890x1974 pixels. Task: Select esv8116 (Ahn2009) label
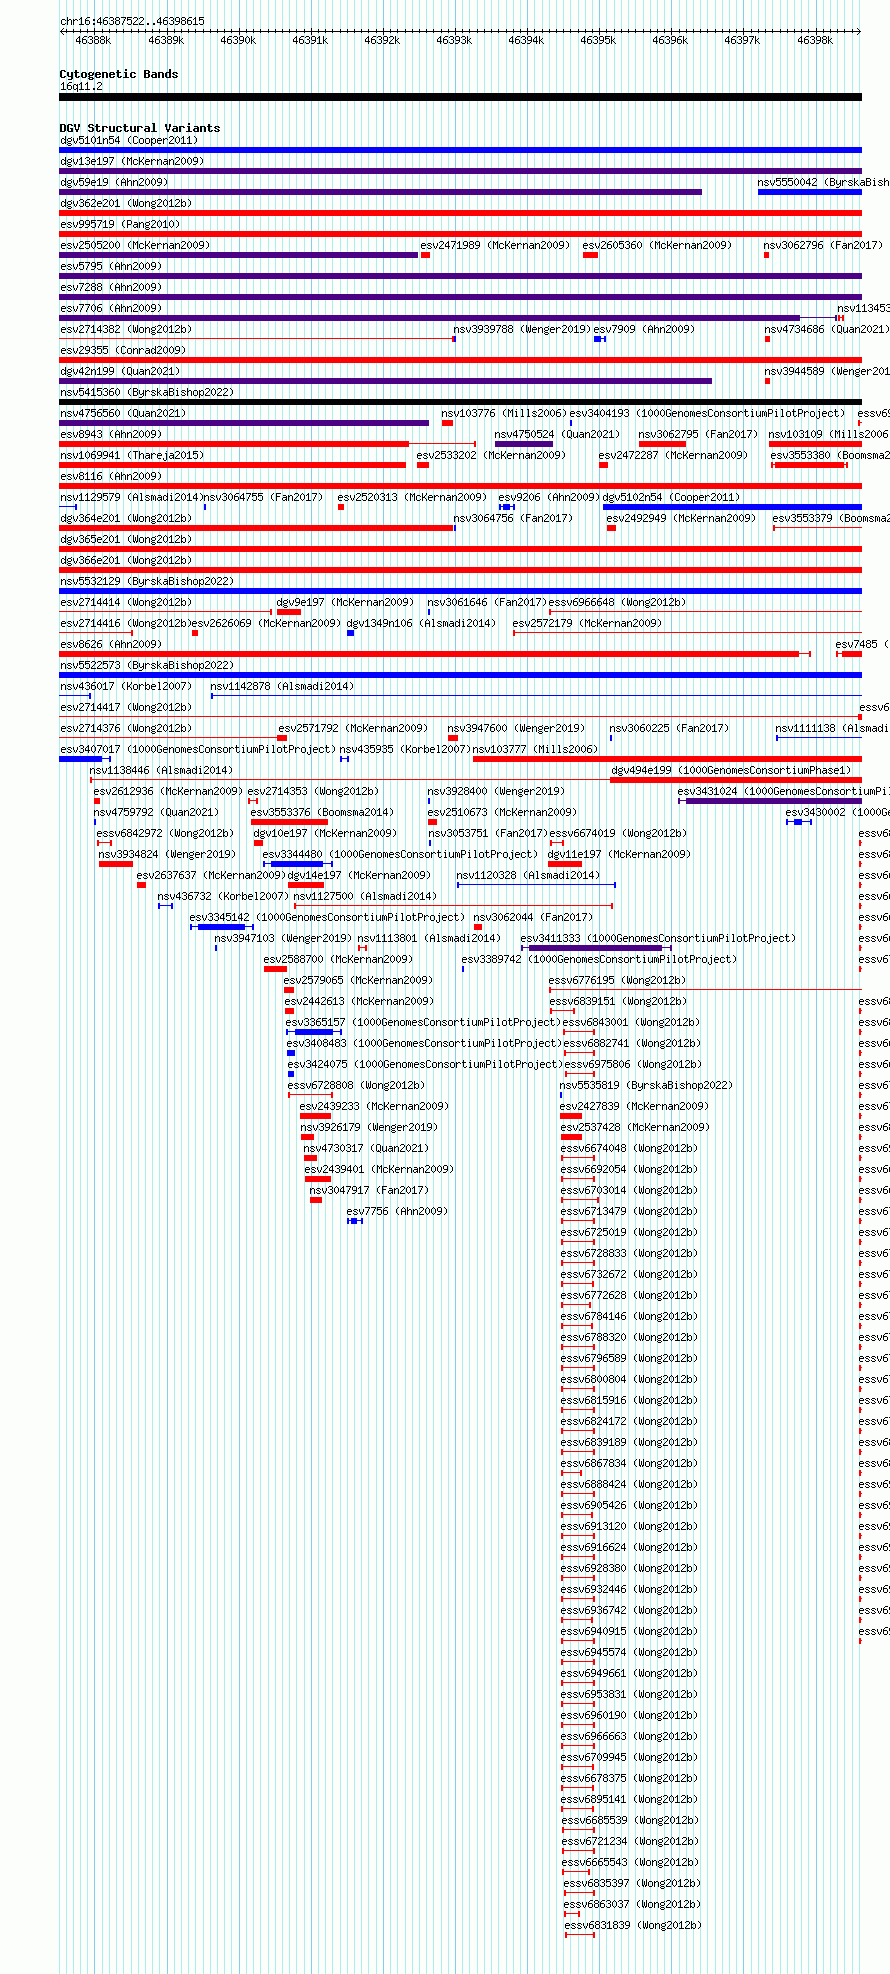(x=111, y=476)
